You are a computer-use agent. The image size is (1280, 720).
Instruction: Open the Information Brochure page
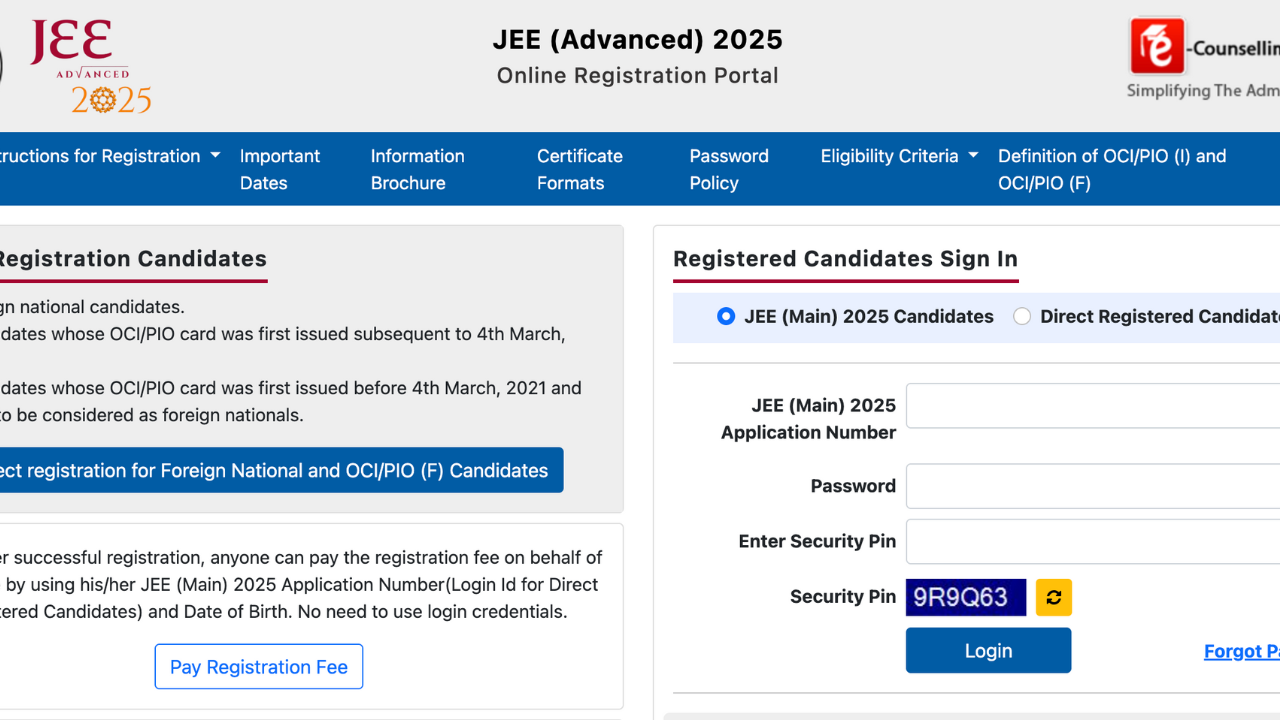coord(417,169)
